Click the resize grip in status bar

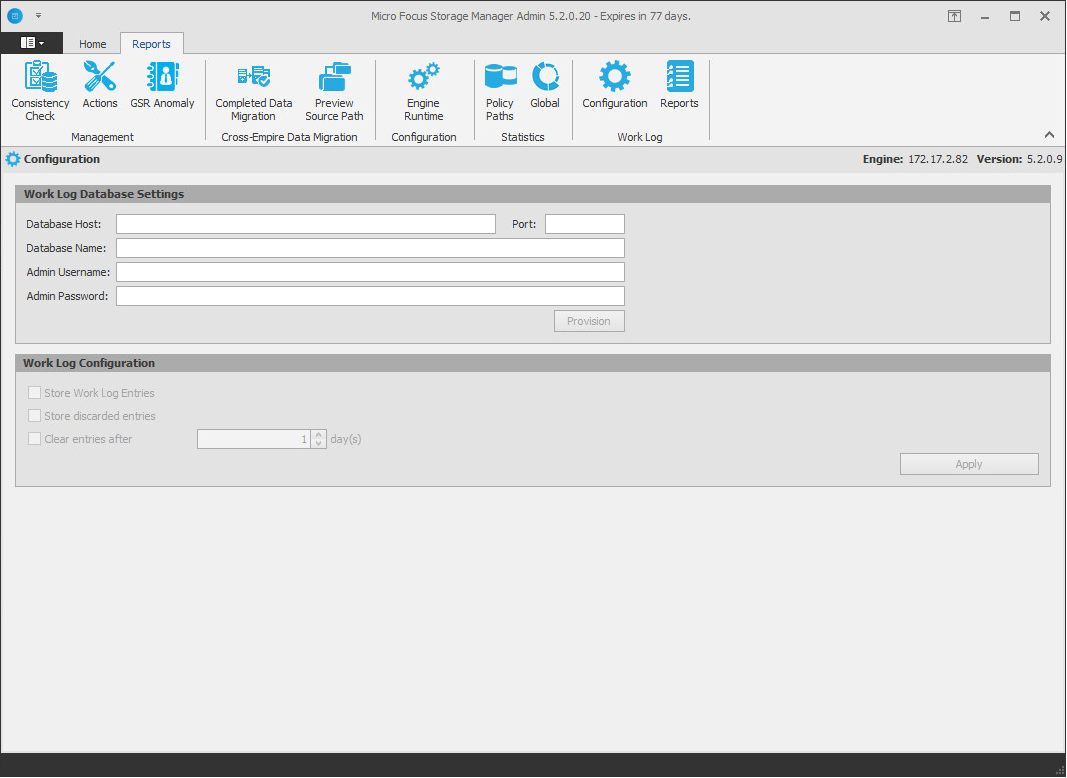tap(1060, 771)
